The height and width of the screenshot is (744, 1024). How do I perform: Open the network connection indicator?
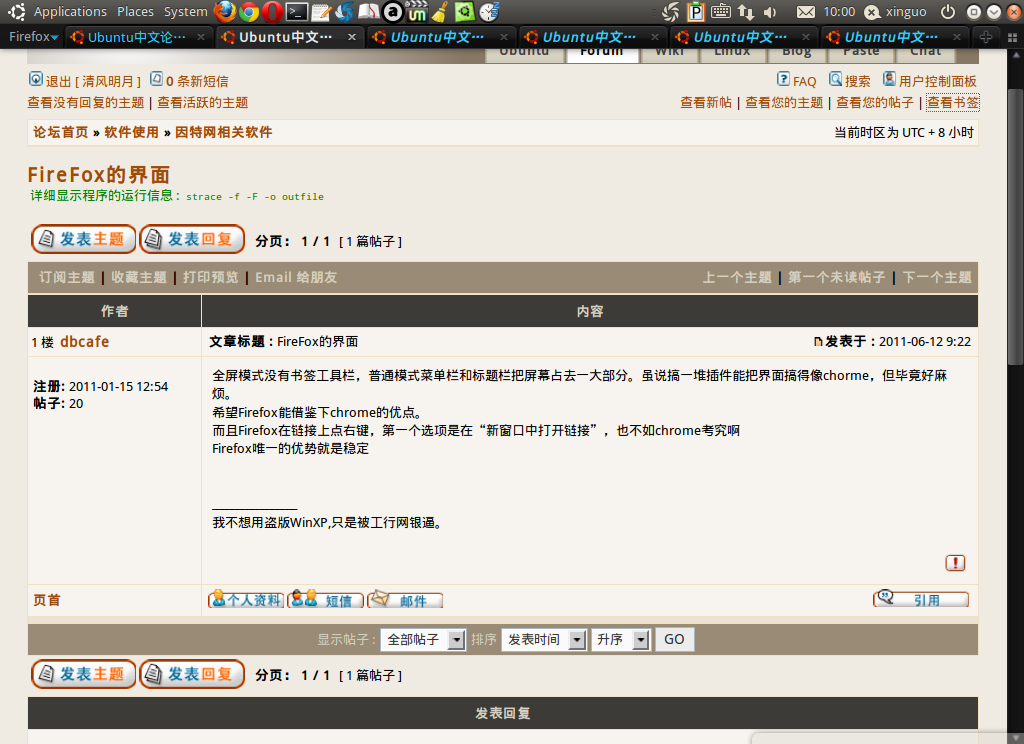(746, 12)
